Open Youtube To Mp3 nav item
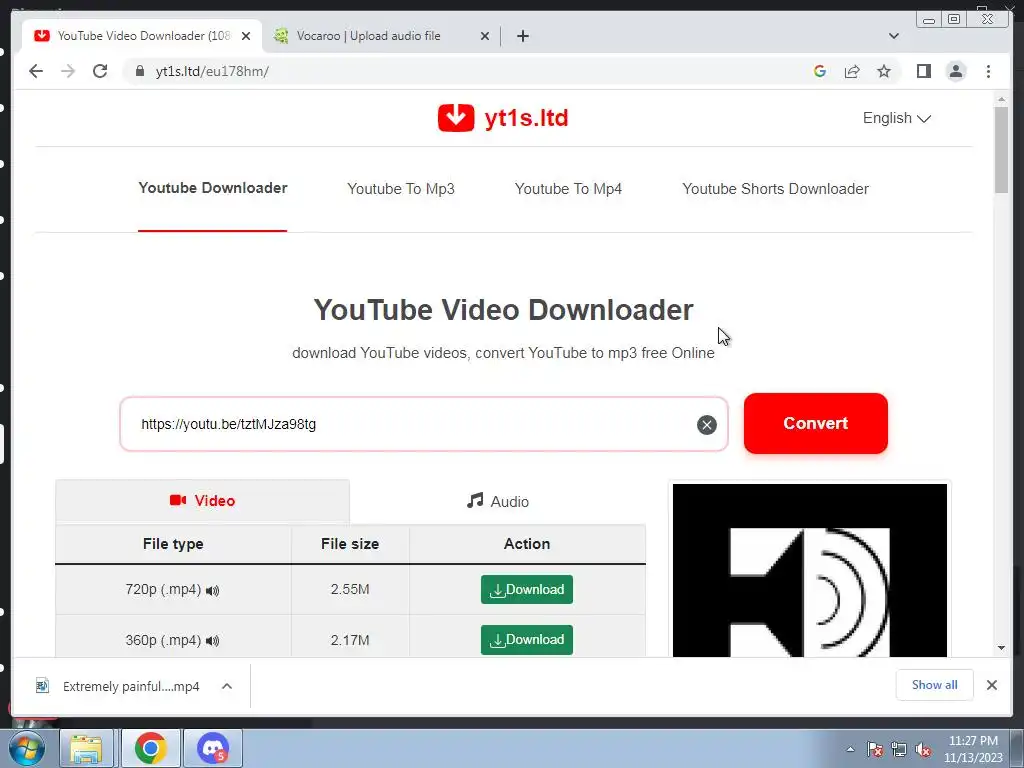The image size is (1024, 768). tap(401, 189)
